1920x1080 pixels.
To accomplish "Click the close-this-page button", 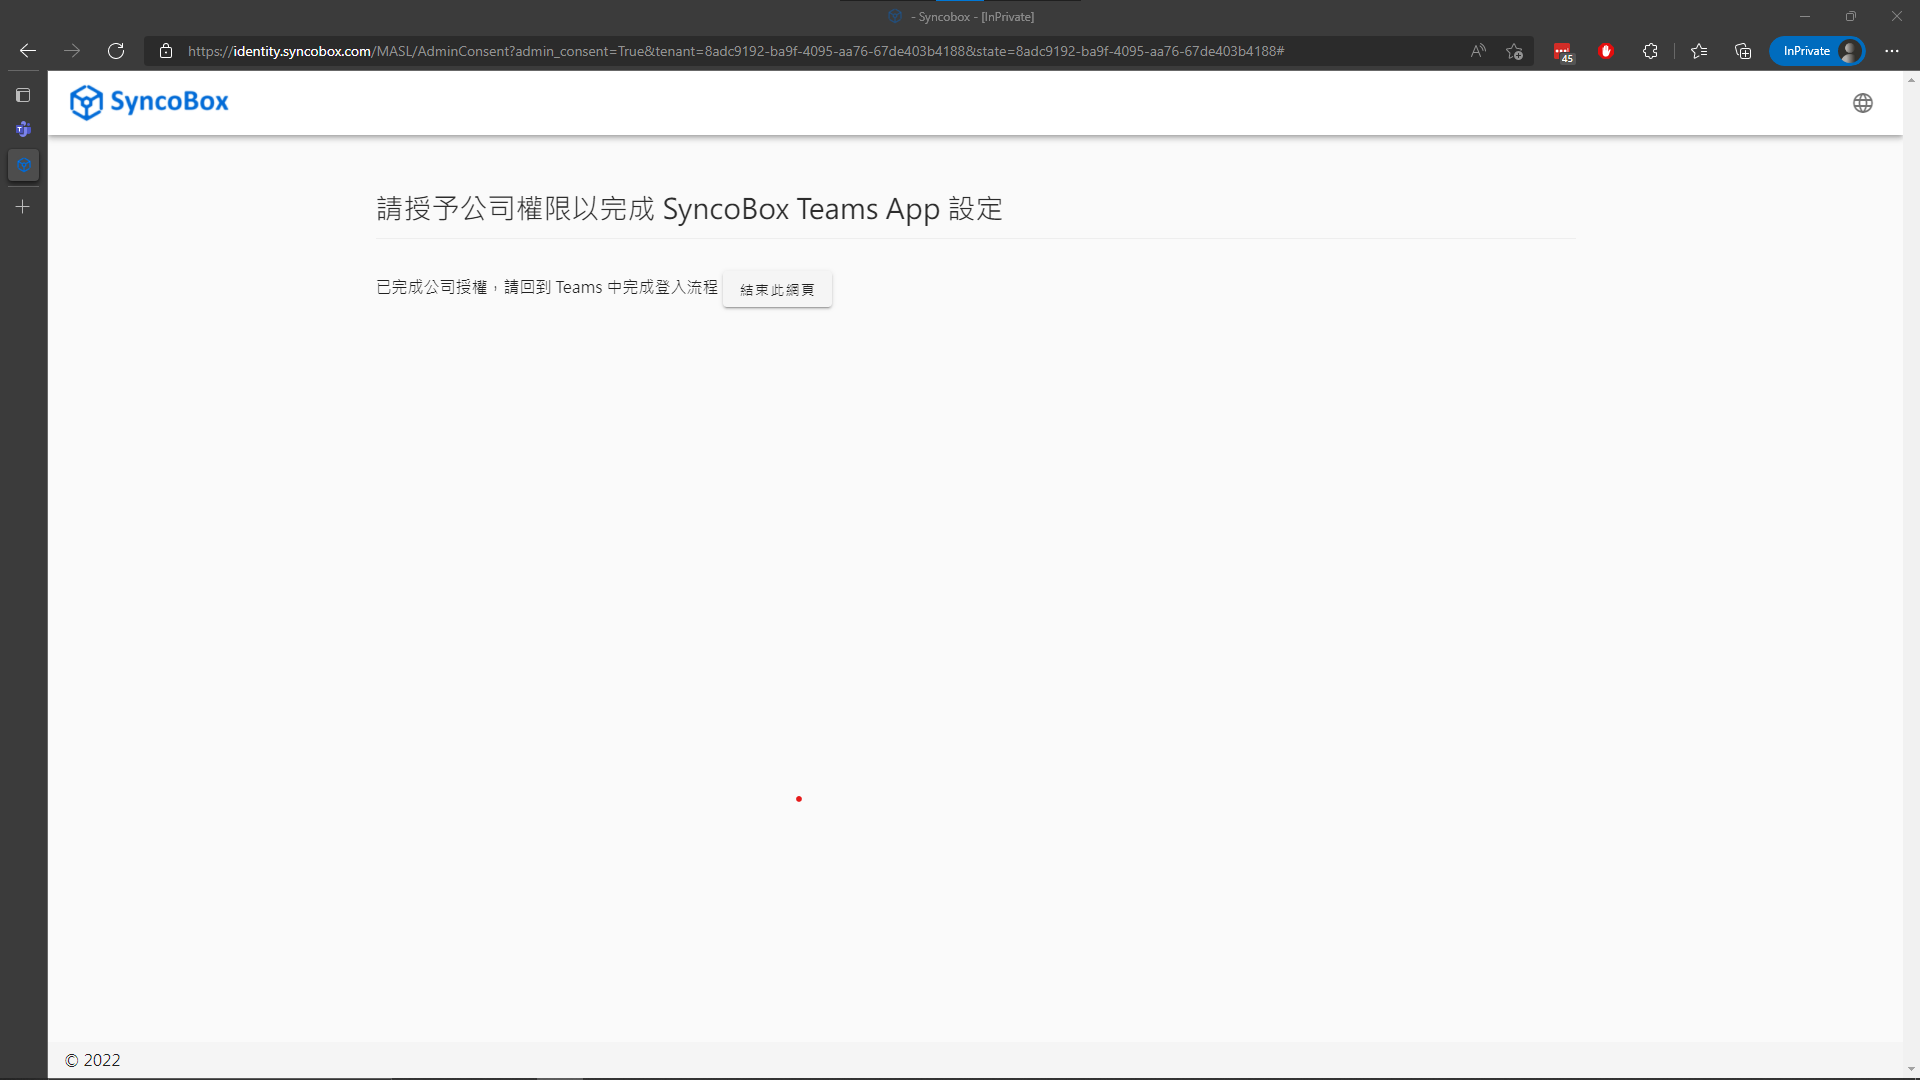I will tap(777, 289).
